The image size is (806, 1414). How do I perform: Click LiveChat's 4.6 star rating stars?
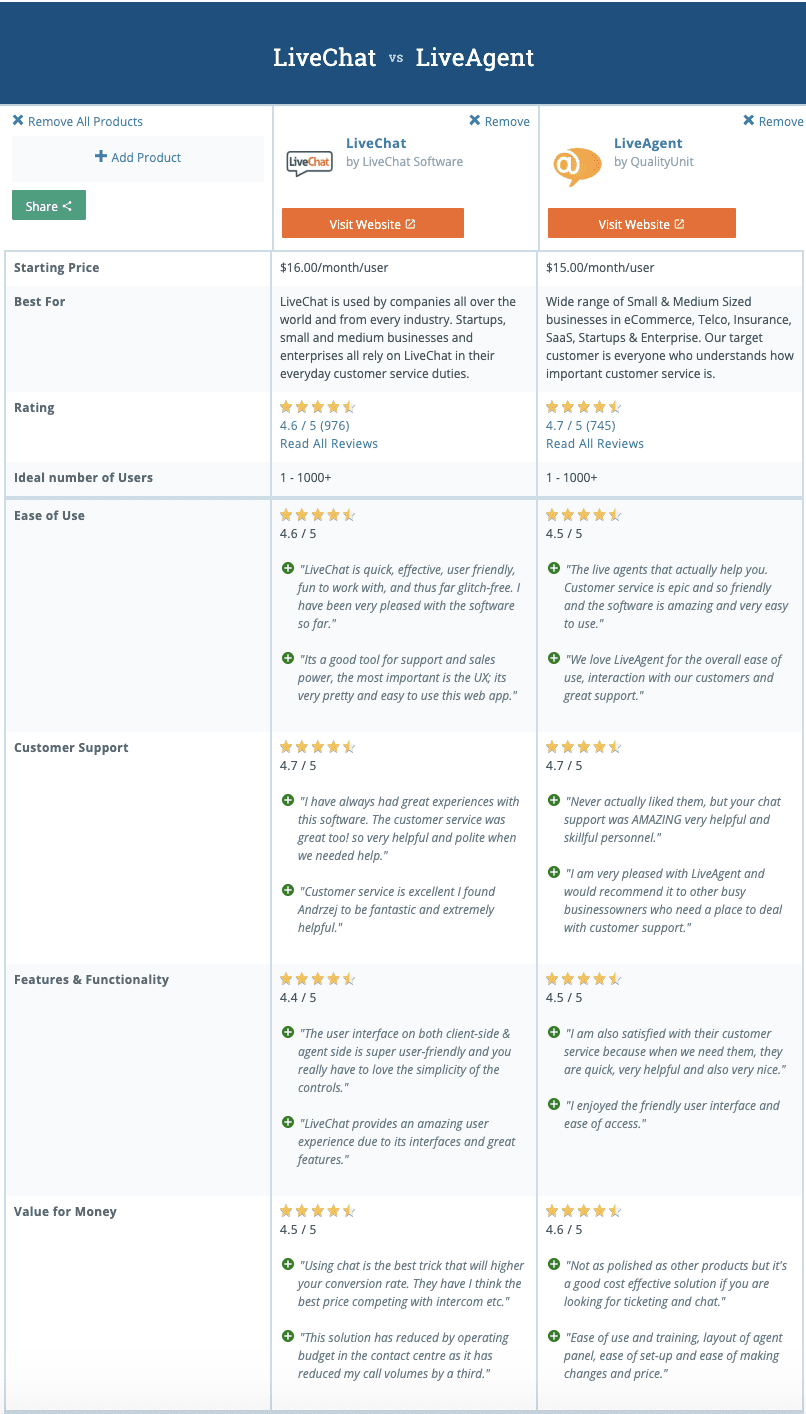pyautogui.click(x=317, y=406)
